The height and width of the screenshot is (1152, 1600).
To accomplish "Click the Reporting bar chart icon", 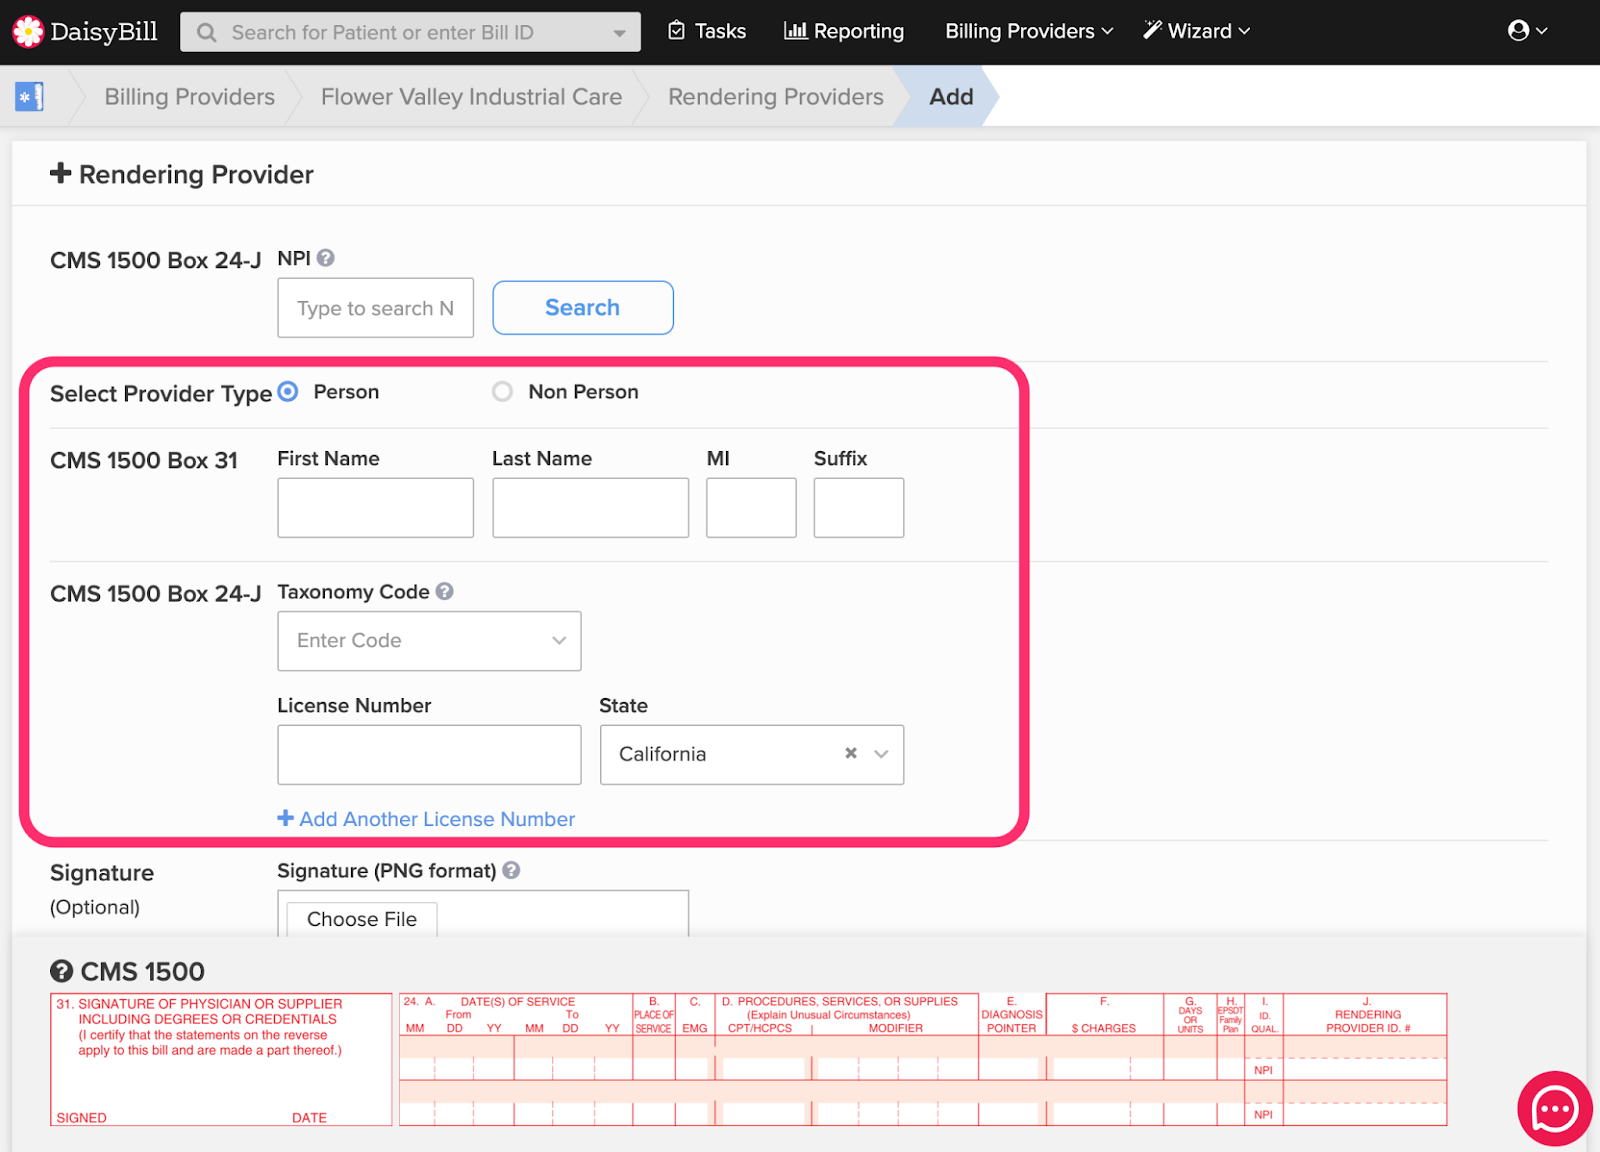I will tap(795, 31).
